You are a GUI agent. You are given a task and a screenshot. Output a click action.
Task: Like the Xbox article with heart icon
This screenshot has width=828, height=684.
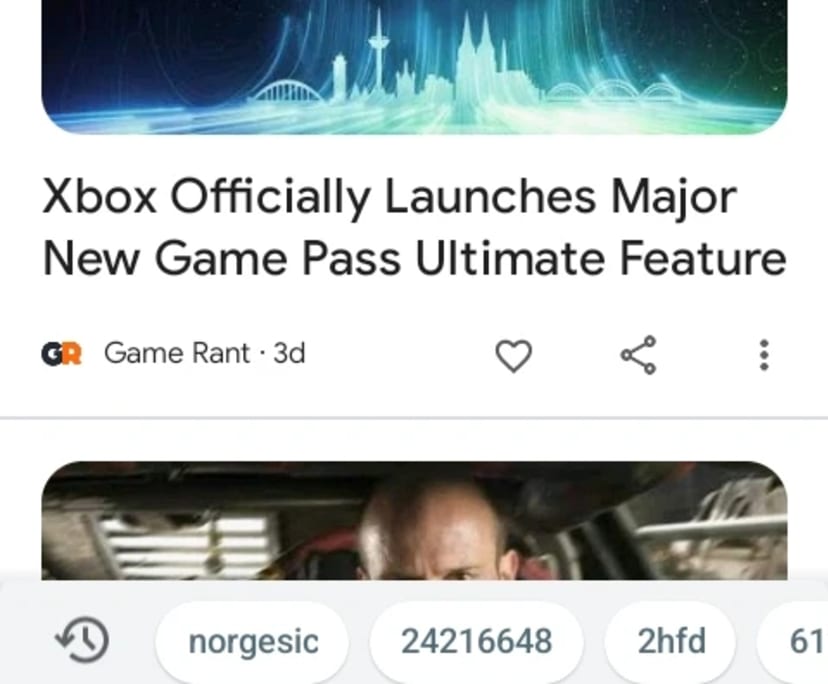[x=513, y=355]
